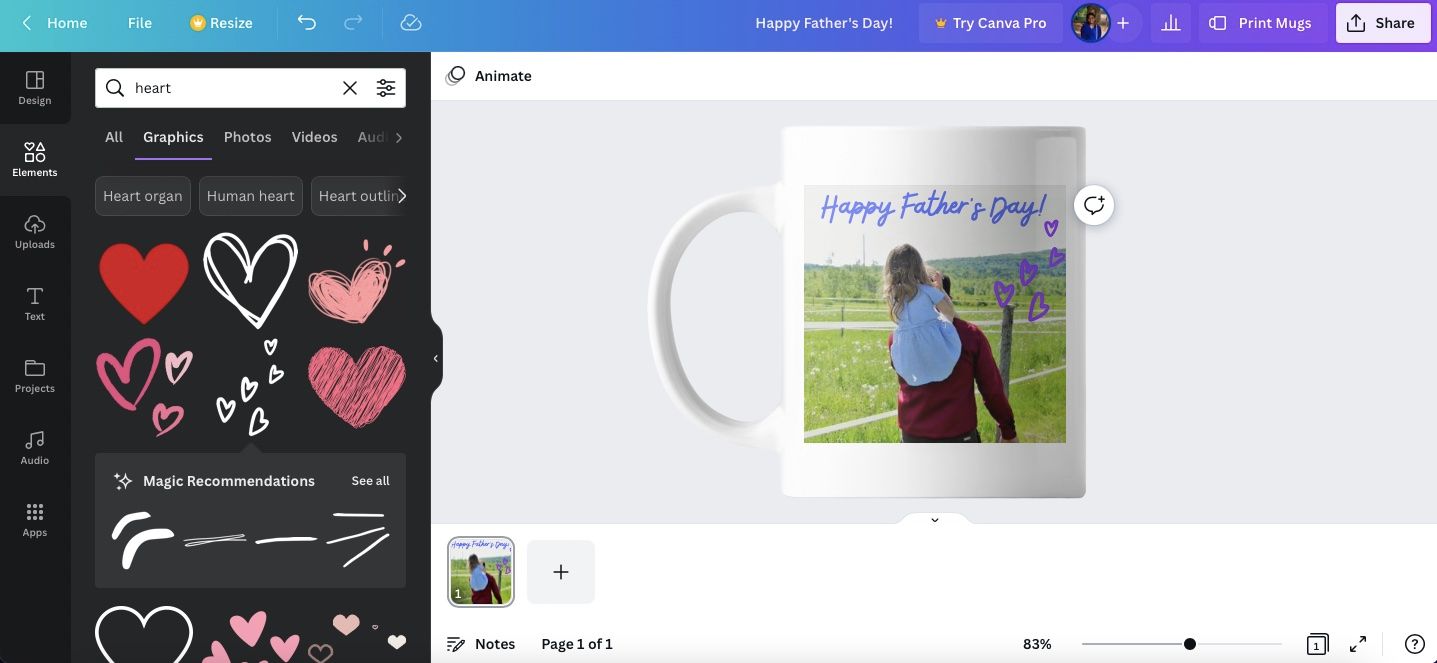Open the Audio sidebar panel
Image resolution: width=1437 pixels, height=663 pixels.
click(35, 448)
